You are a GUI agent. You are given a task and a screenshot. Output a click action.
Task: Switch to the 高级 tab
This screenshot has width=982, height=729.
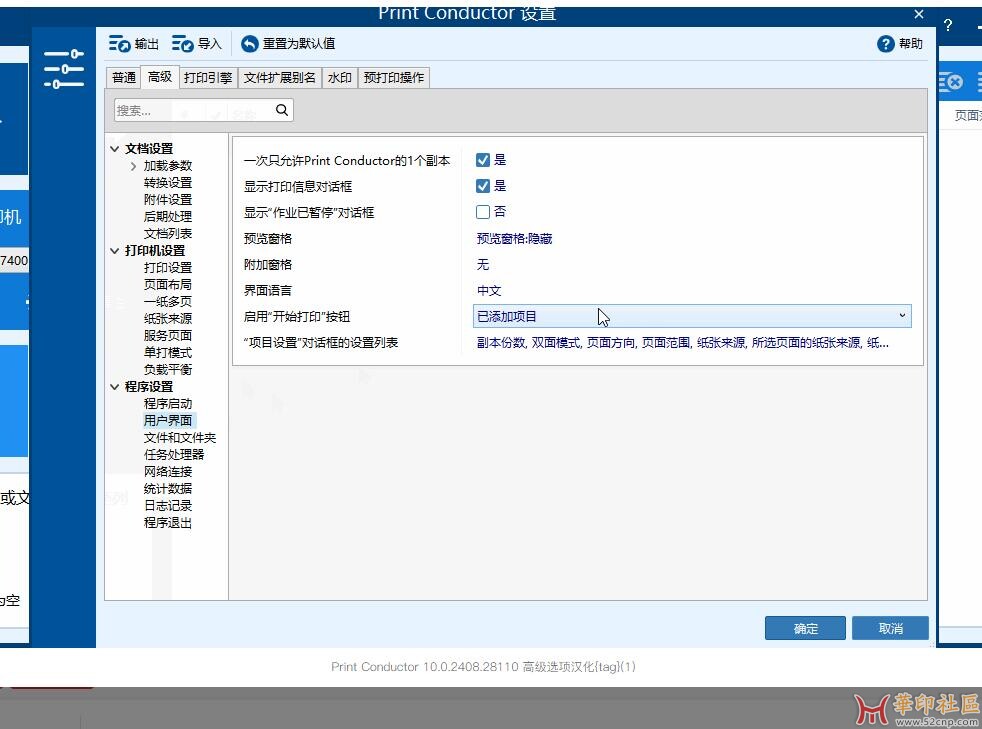[160, 76]
